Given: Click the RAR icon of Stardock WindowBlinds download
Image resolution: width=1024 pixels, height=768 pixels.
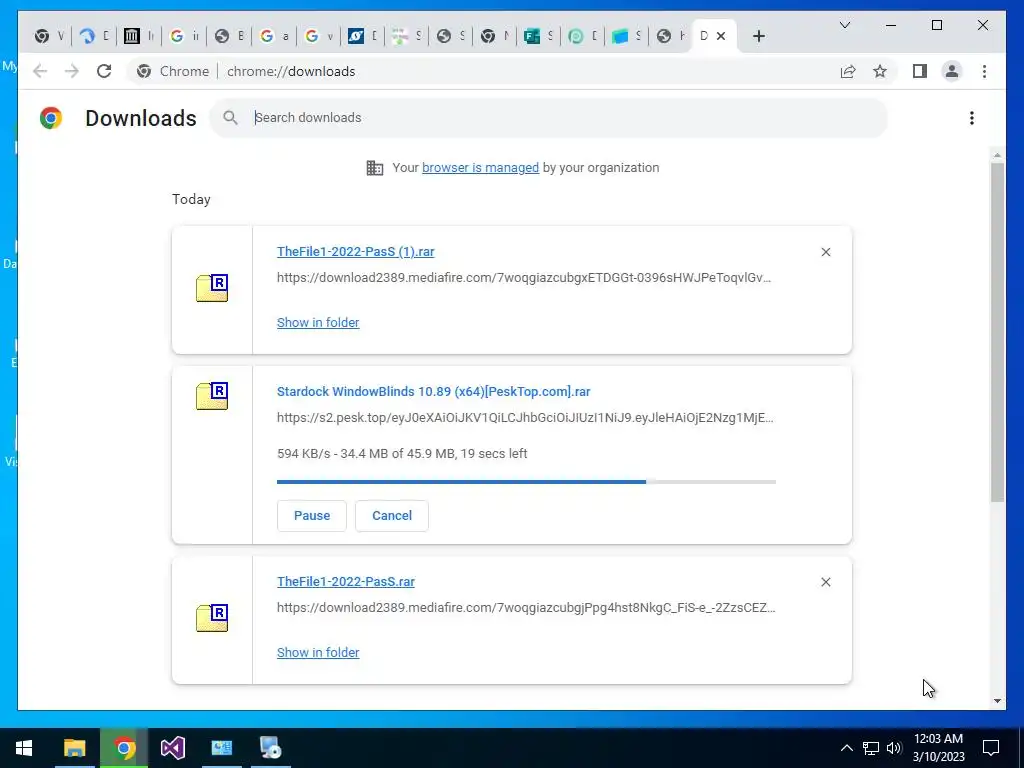Looking at the screenshot, I should [212, 396].
